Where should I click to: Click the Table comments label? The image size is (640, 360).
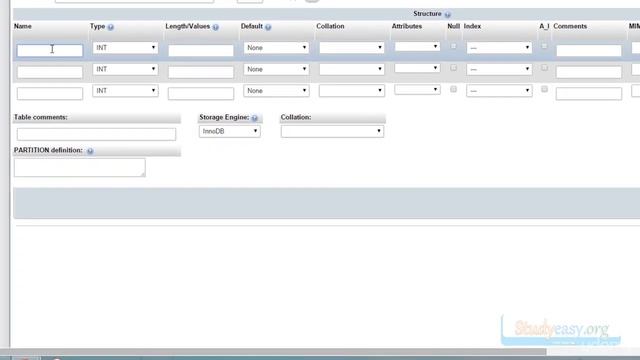coord(41,117)
